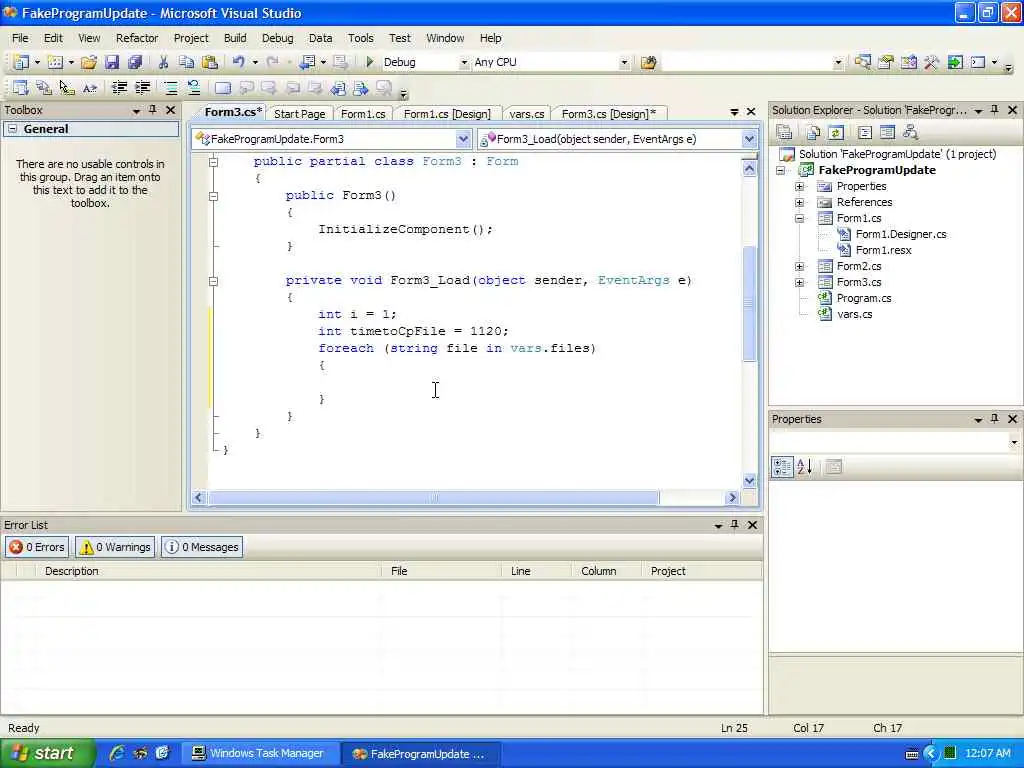Switch to Windows Task Manager taskbar button
This screenshot has width=1024, height=768.
260,753
